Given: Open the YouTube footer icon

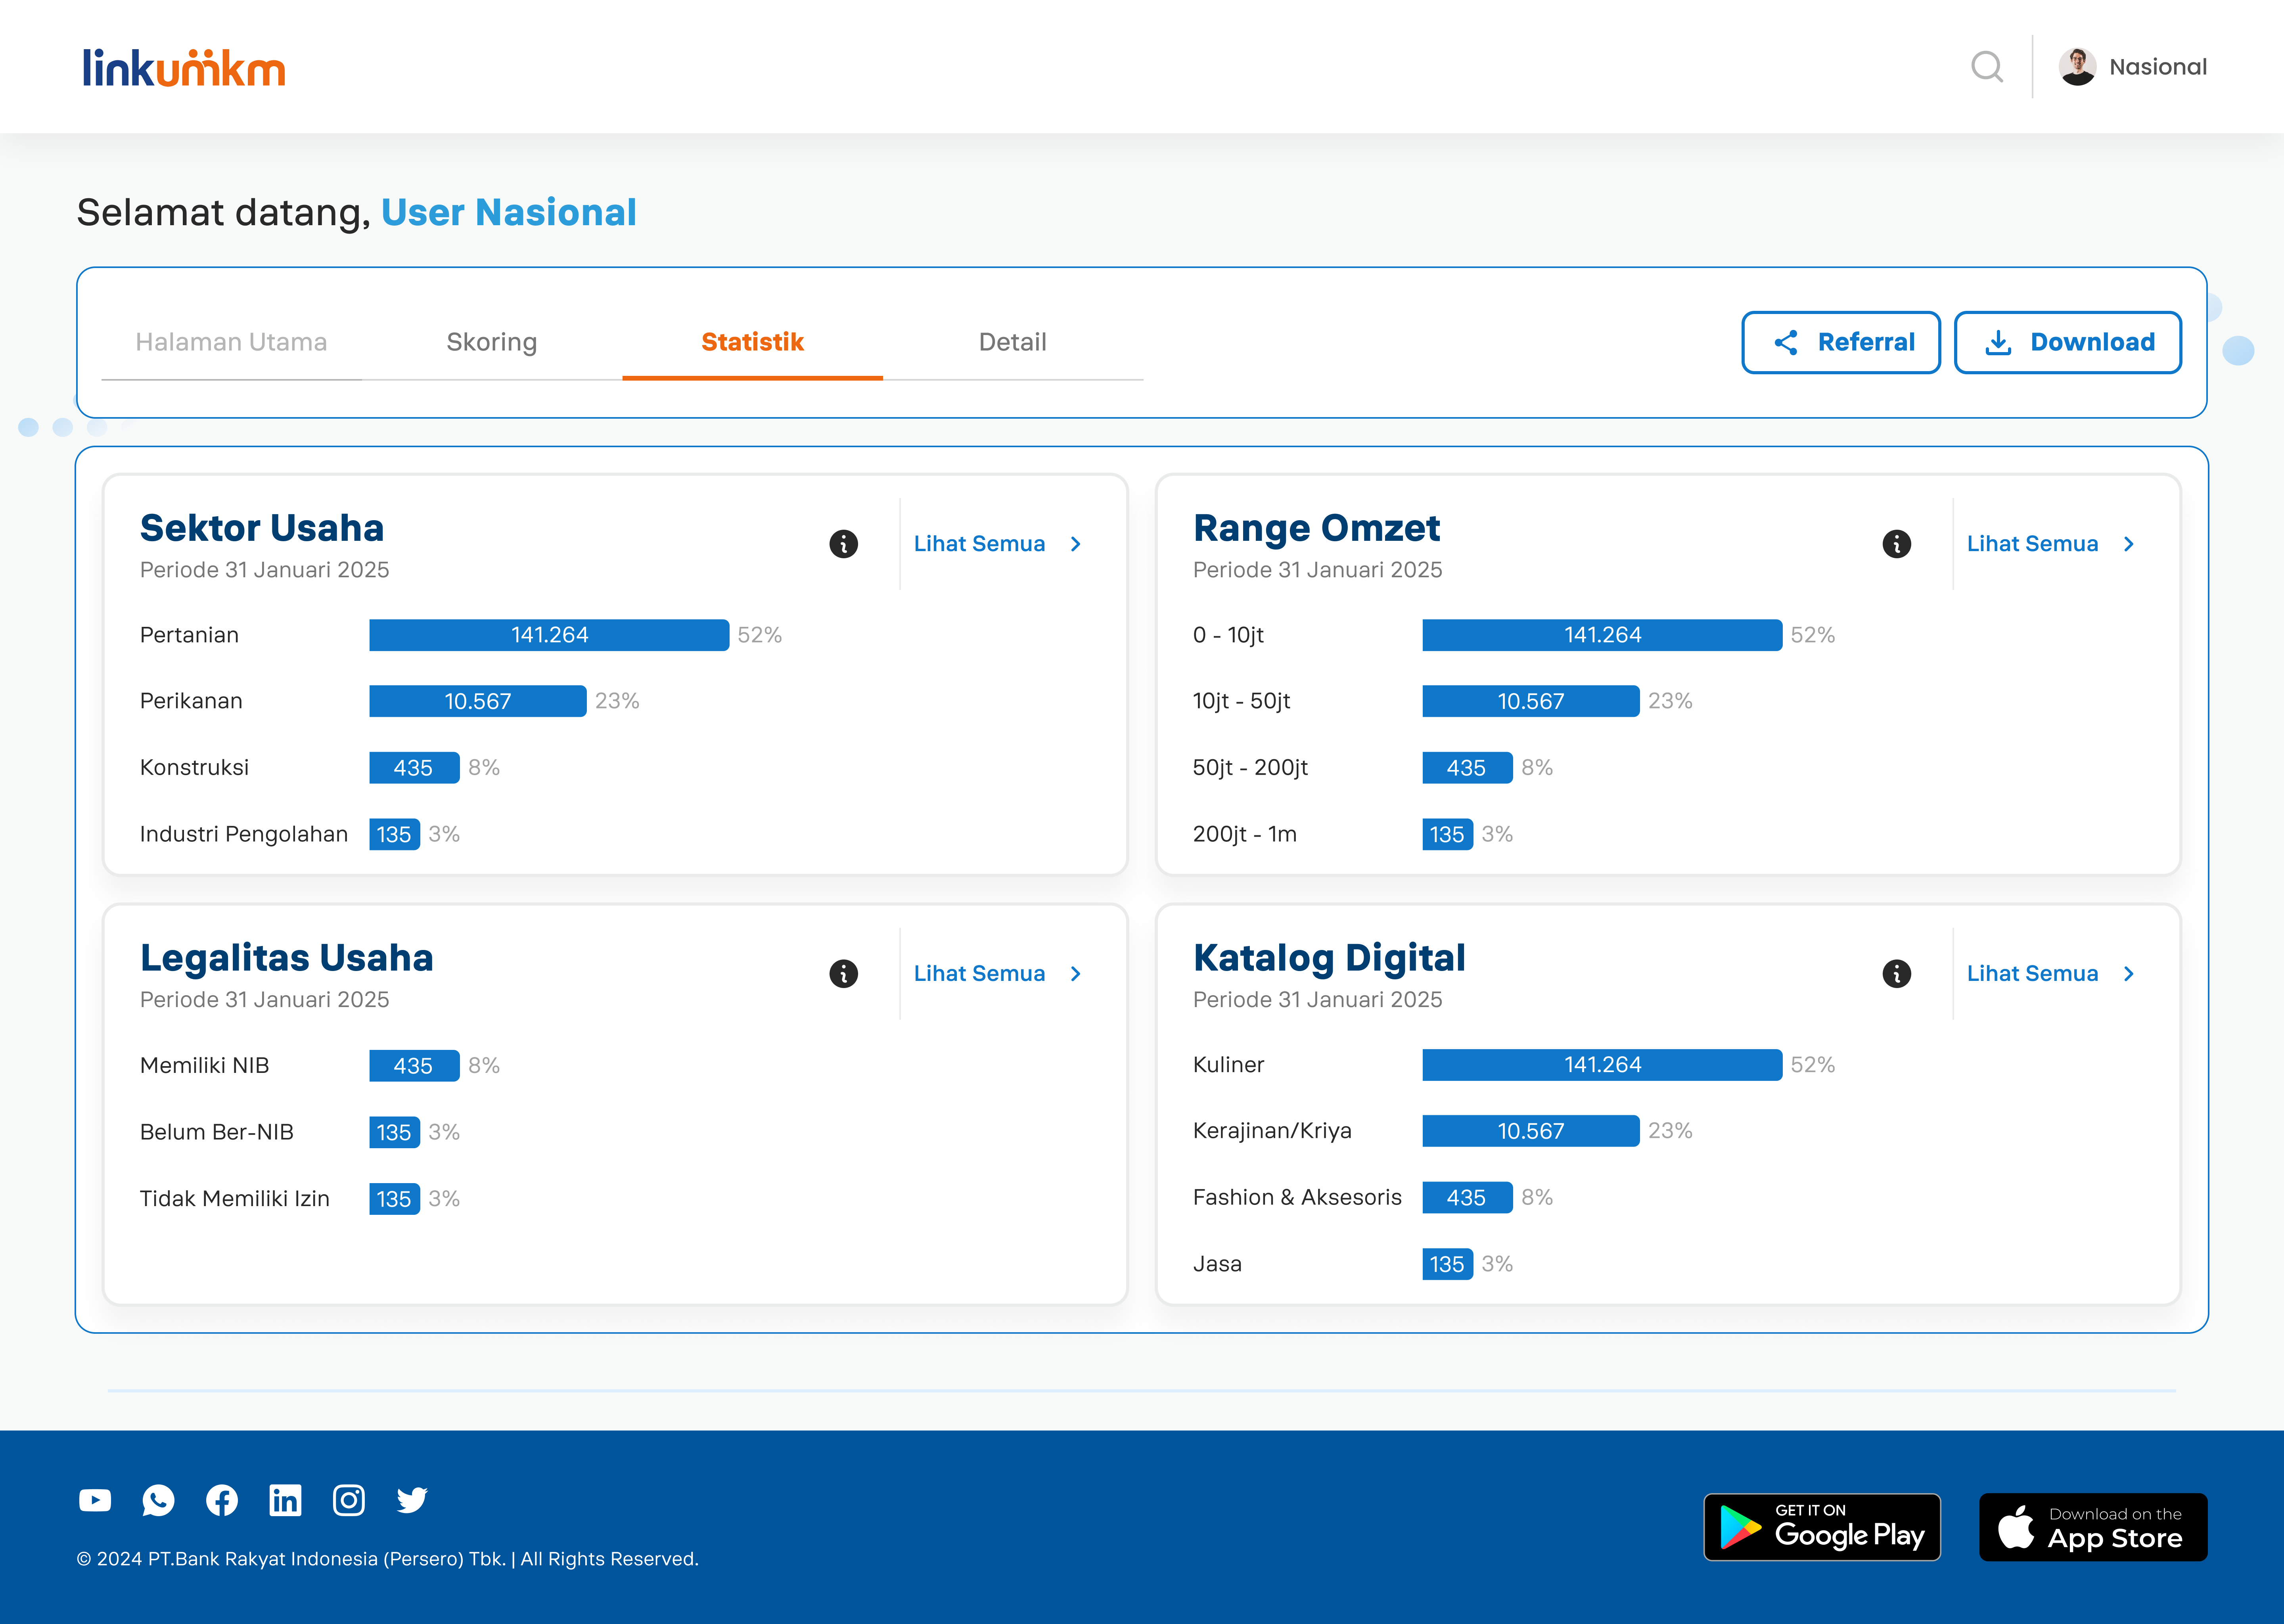Looking at the screenshot, I should pos(95,1500).
